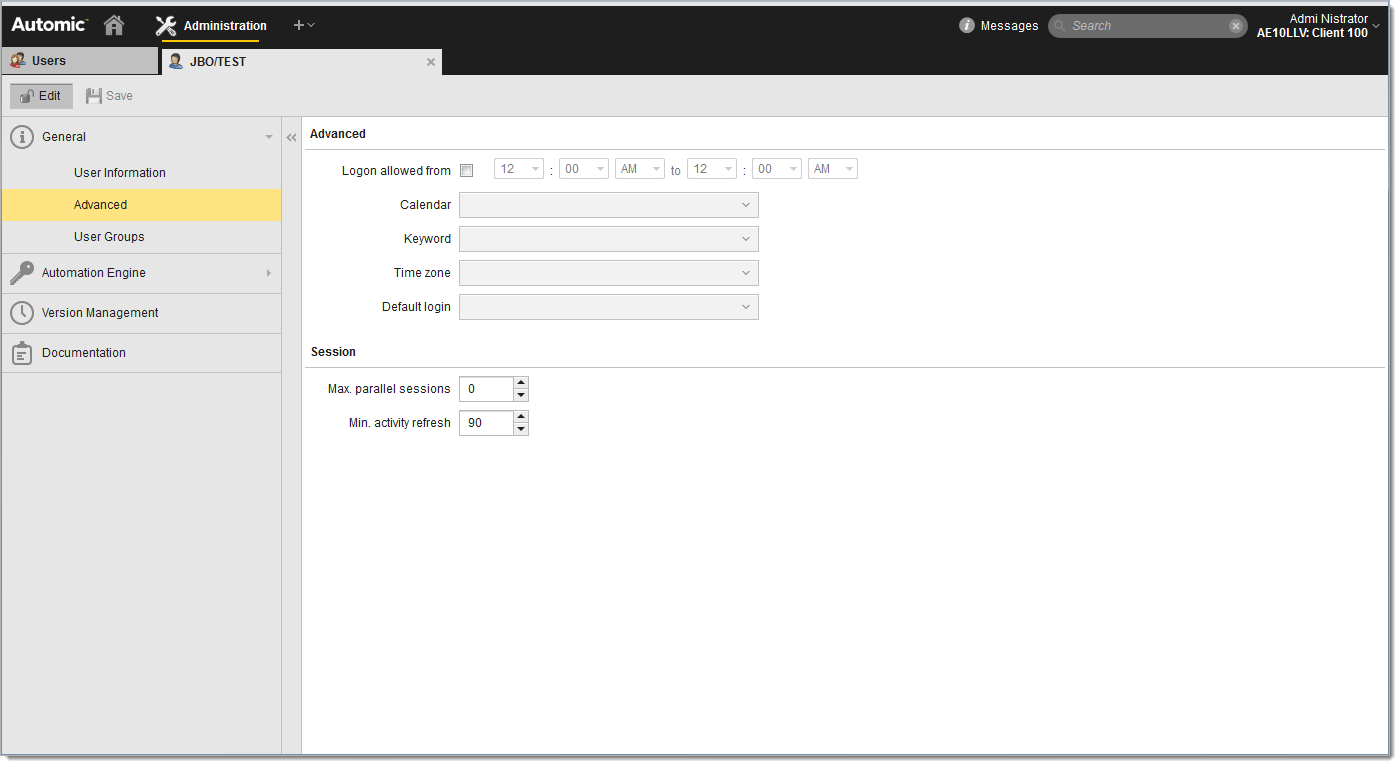Click the Home icon in the top bar
Image resolution: width=1400 pixels, height=766 pixels.
(x=113, y=25)
